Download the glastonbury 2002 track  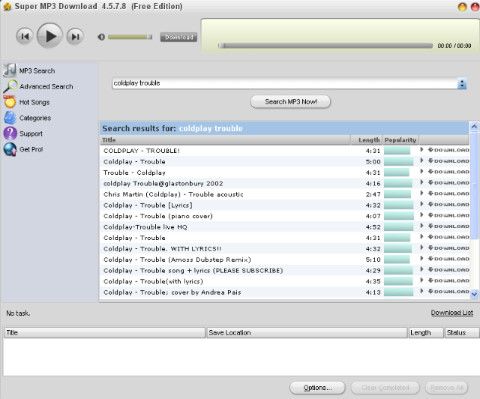(x=449, y=183)
